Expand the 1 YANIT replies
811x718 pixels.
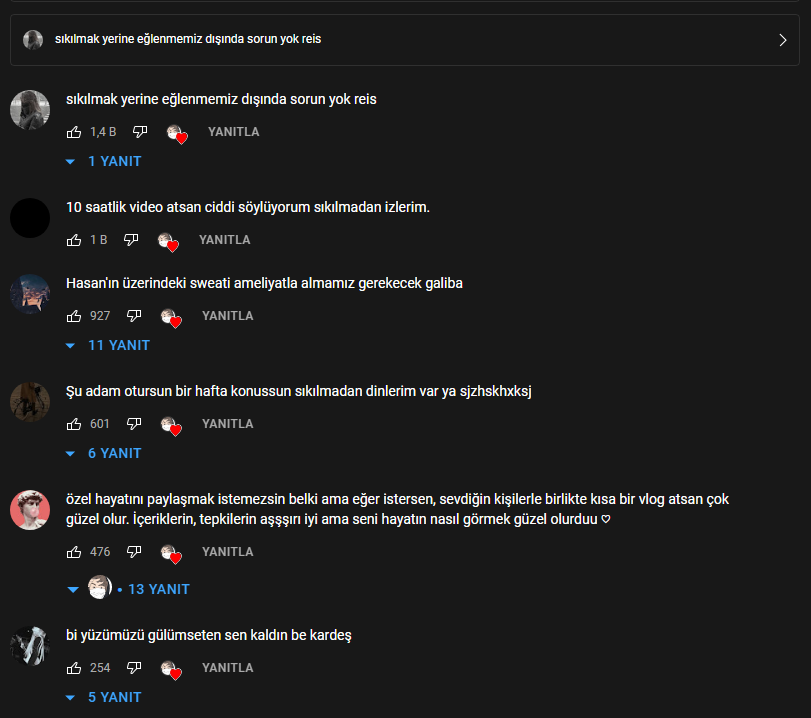tap(103, 161)
